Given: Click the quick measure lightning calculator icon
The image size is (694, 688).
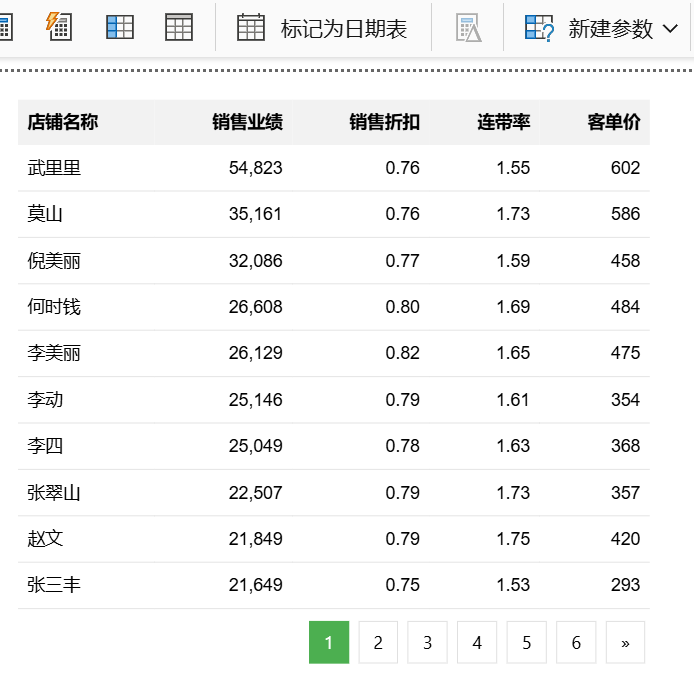Looking at the screenshot, I should pyautogui.click(x=59, y=27).
